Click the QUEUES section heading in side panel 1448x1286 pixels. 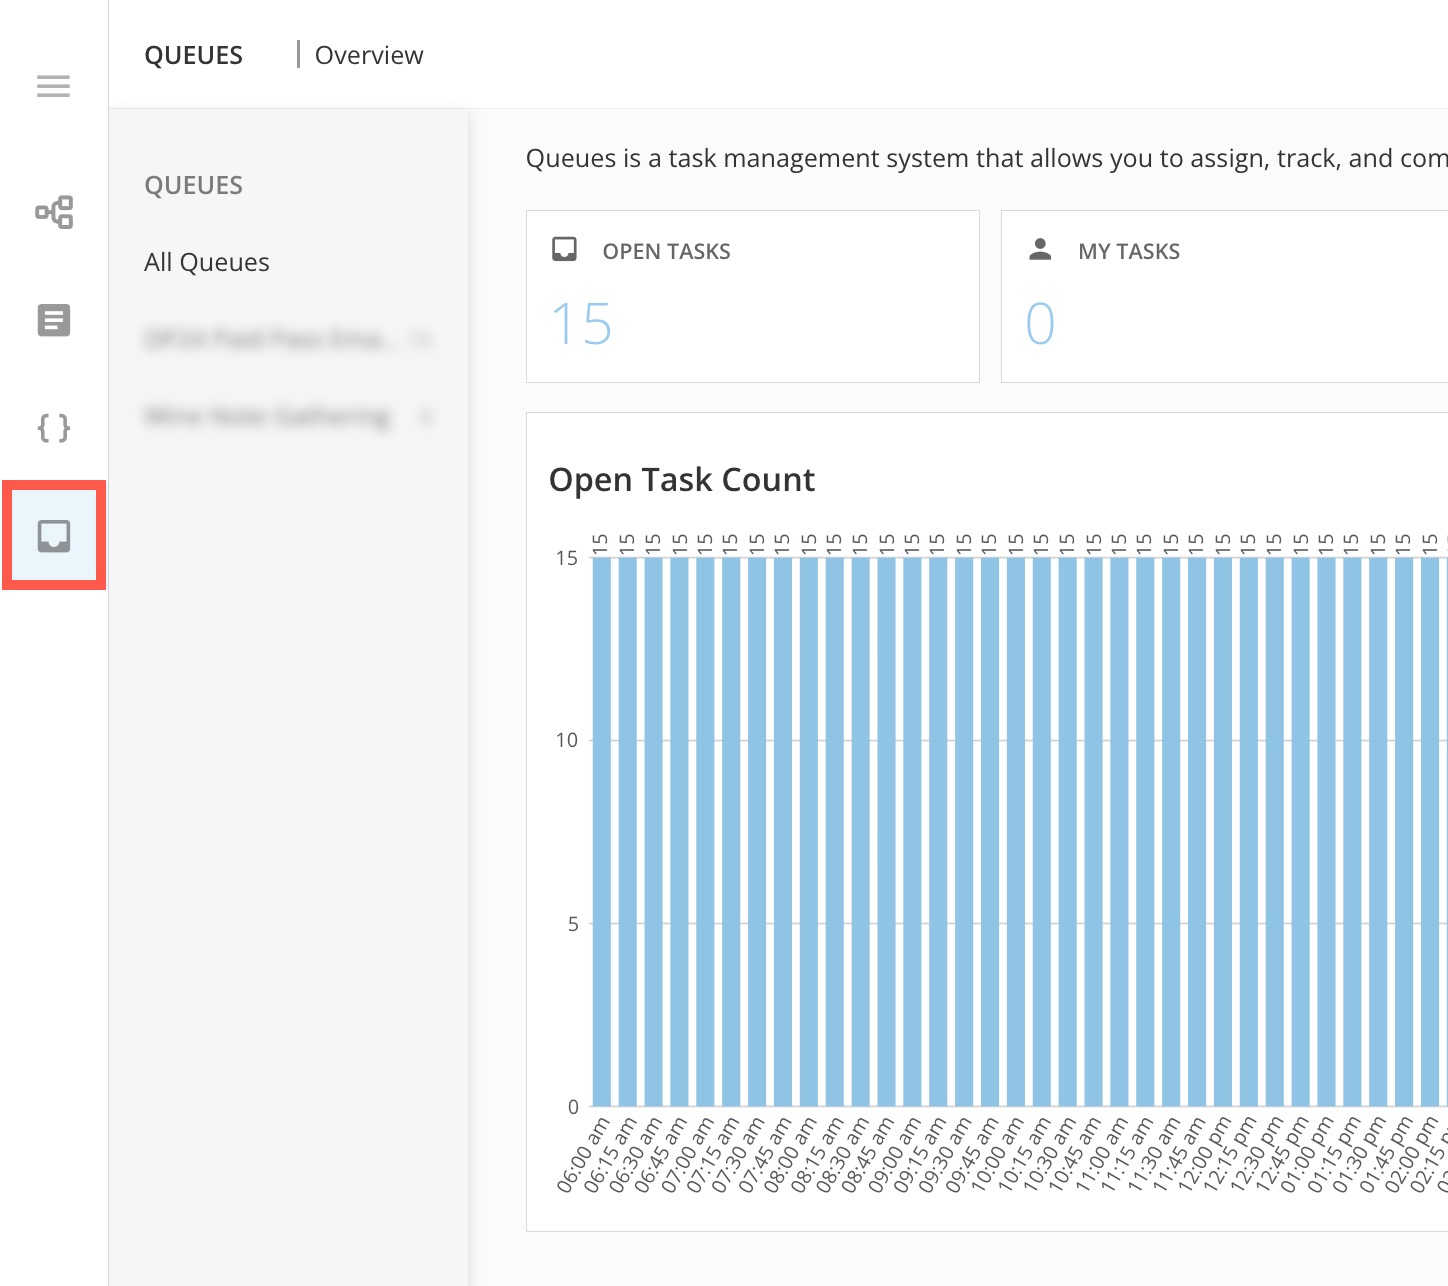(x=194, y=185)
